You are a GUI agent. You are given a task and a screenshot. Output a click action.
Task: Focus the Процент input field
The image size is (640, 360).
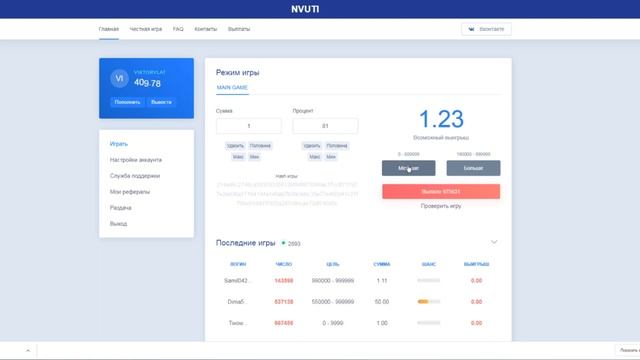325,126
